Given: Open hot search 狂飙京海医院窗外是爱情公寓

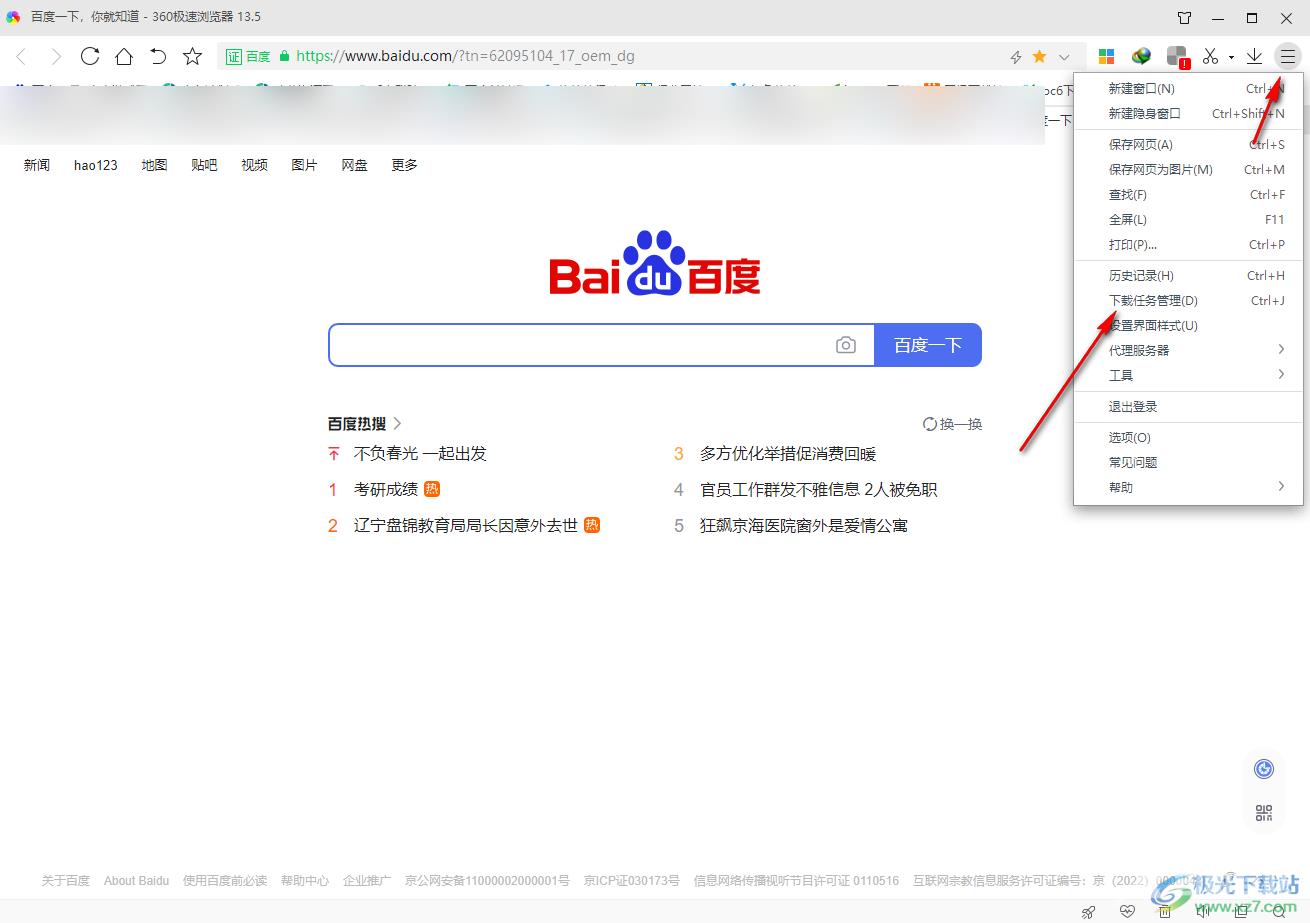Looking at the screenshot, I should [x=804, y=526].
